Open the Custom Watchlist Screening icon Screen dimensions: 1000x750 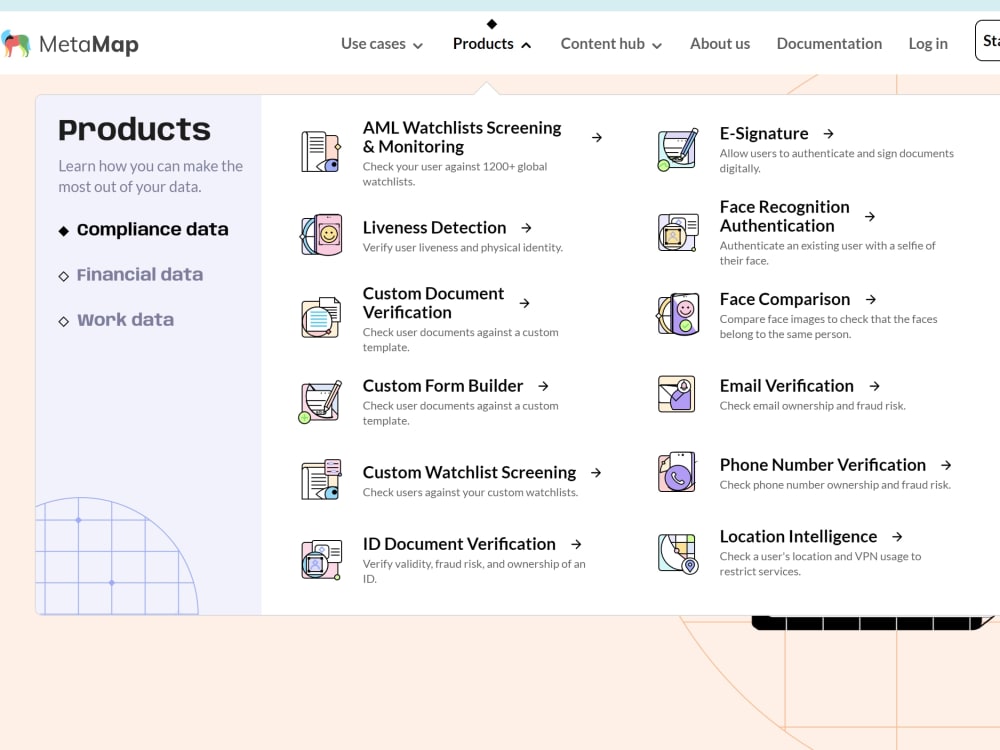coord(321,480)
